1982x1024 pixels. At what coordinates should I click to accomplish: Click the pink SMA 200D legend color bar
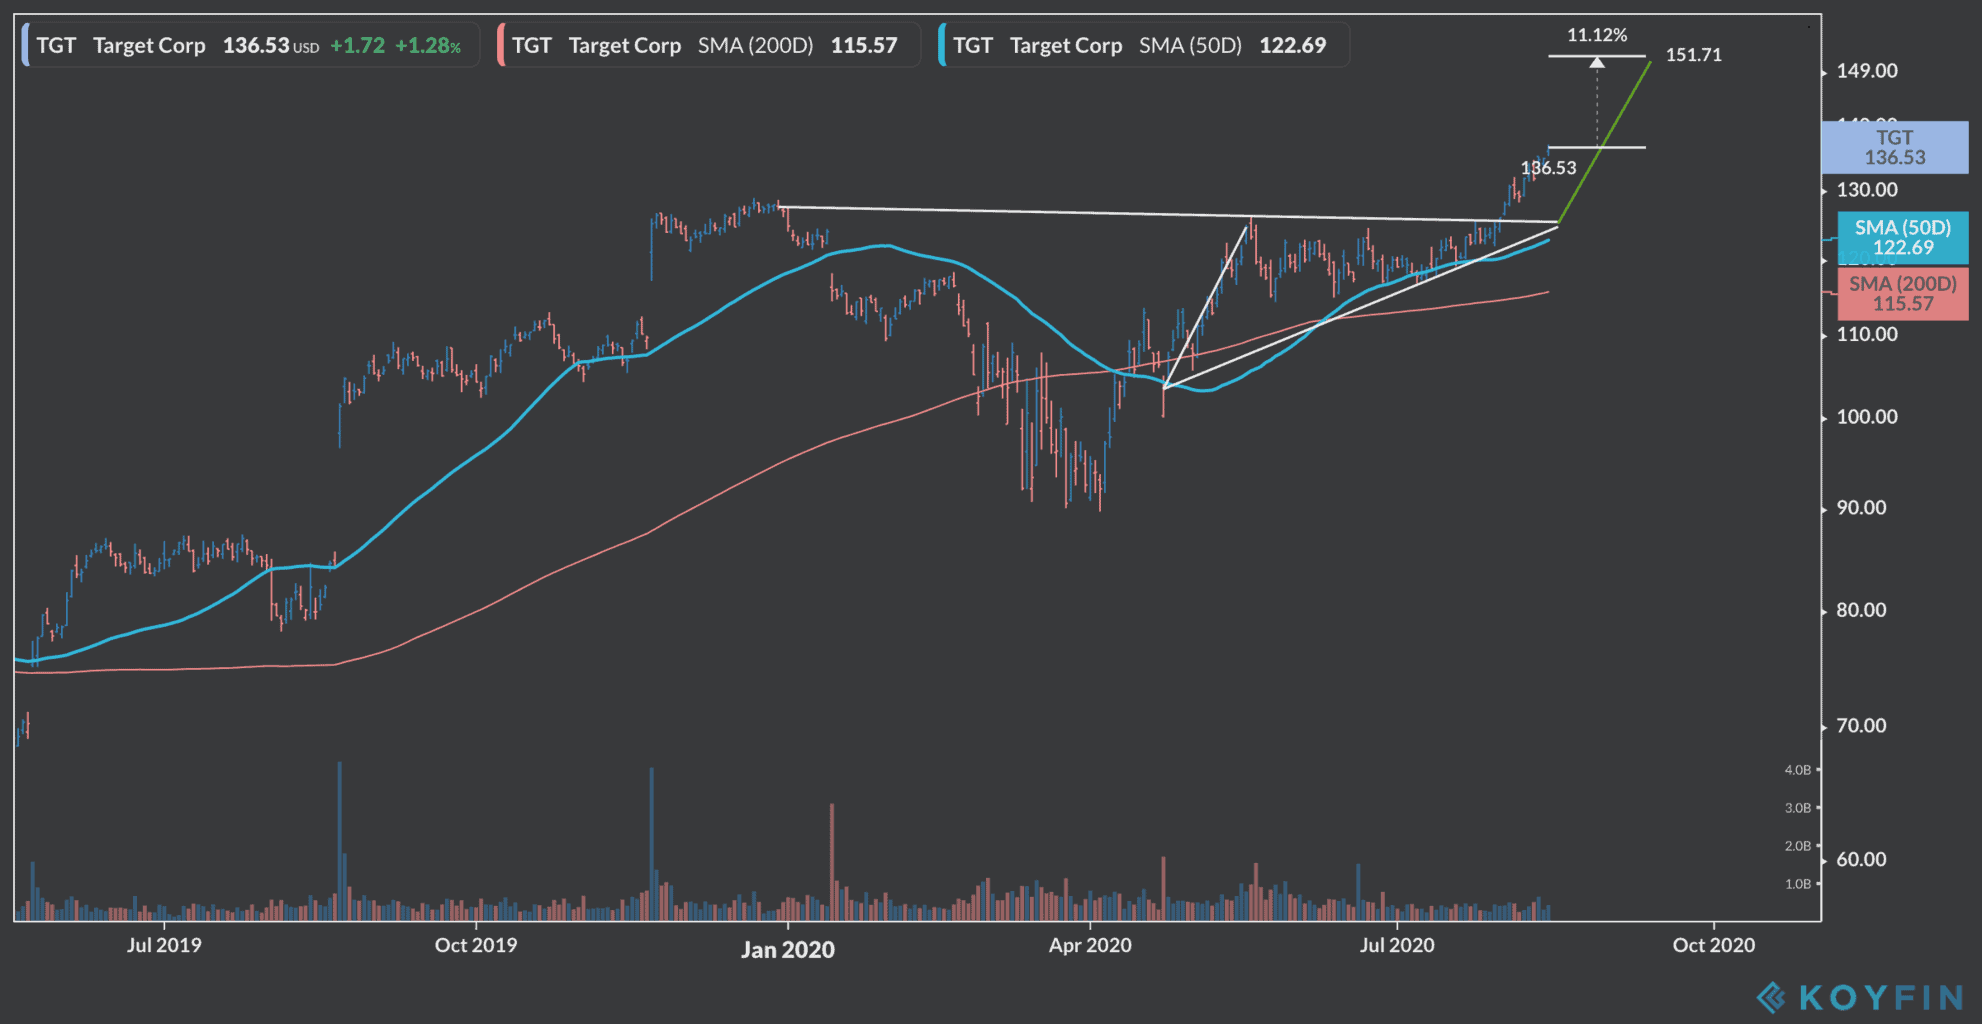(x=500, y=45)
